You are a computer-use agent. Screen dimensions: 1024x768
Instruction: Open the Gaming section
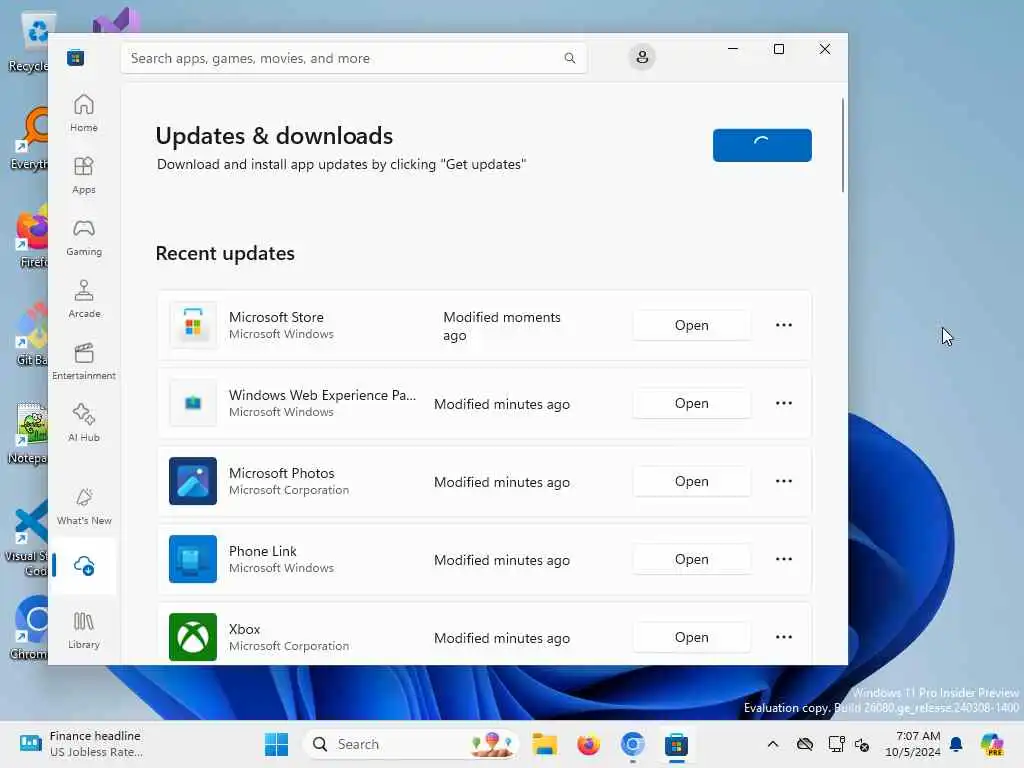84,237
